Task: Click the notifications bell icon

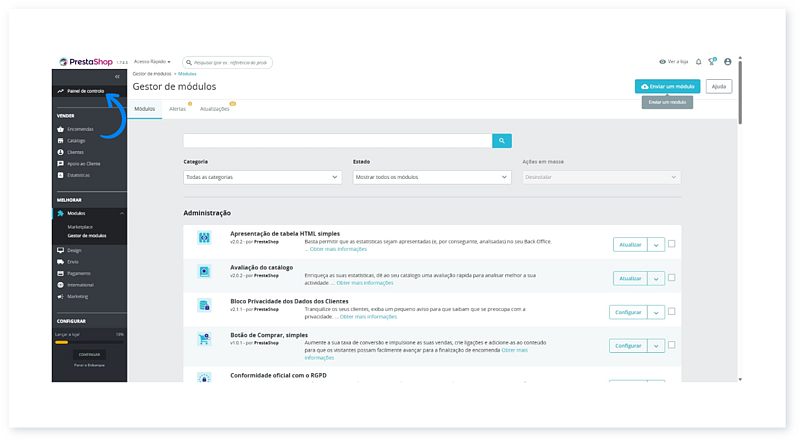Action: (x=698, y=61)
